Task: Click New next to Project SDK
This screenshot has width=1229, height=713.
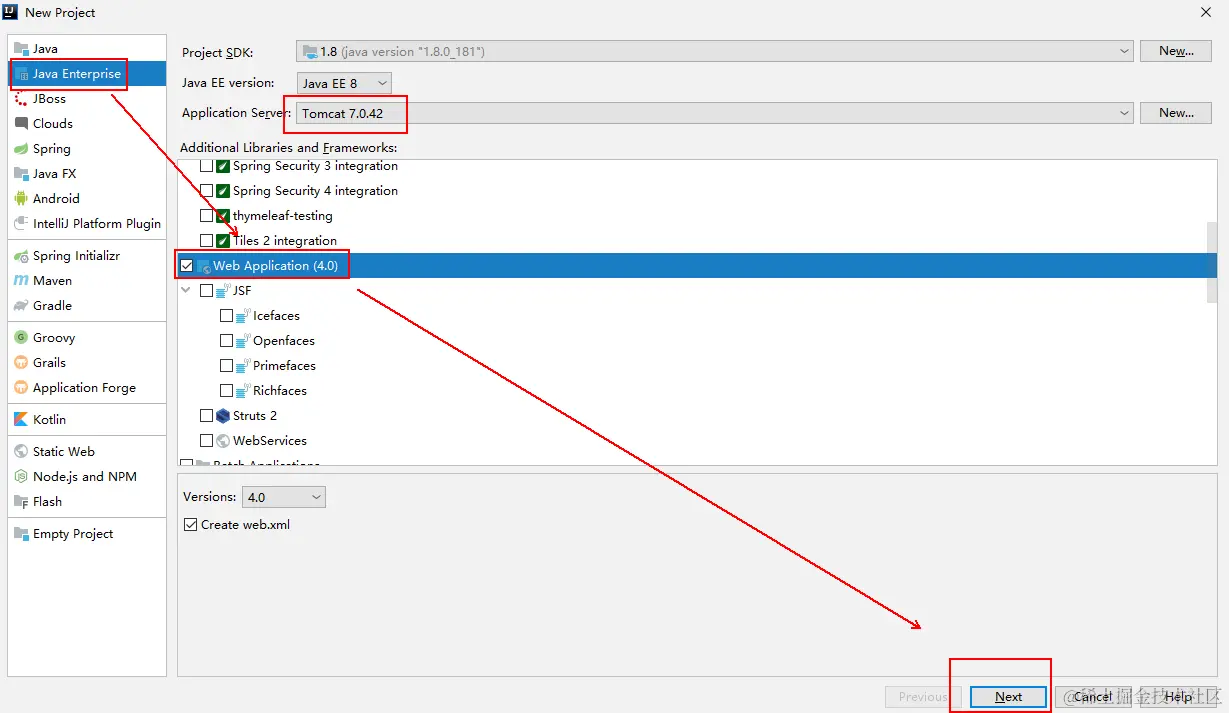Action: coord(1177,51)
